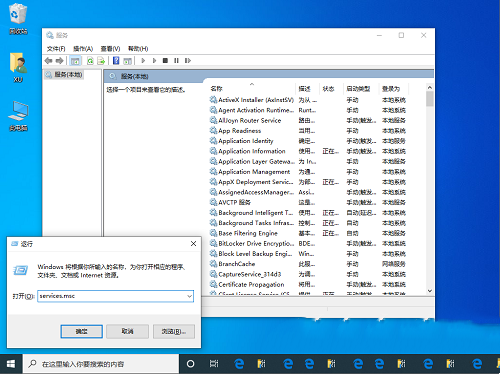Open the 操作(A) menu
The image size is (500, 374).
[x=83, y=49]
